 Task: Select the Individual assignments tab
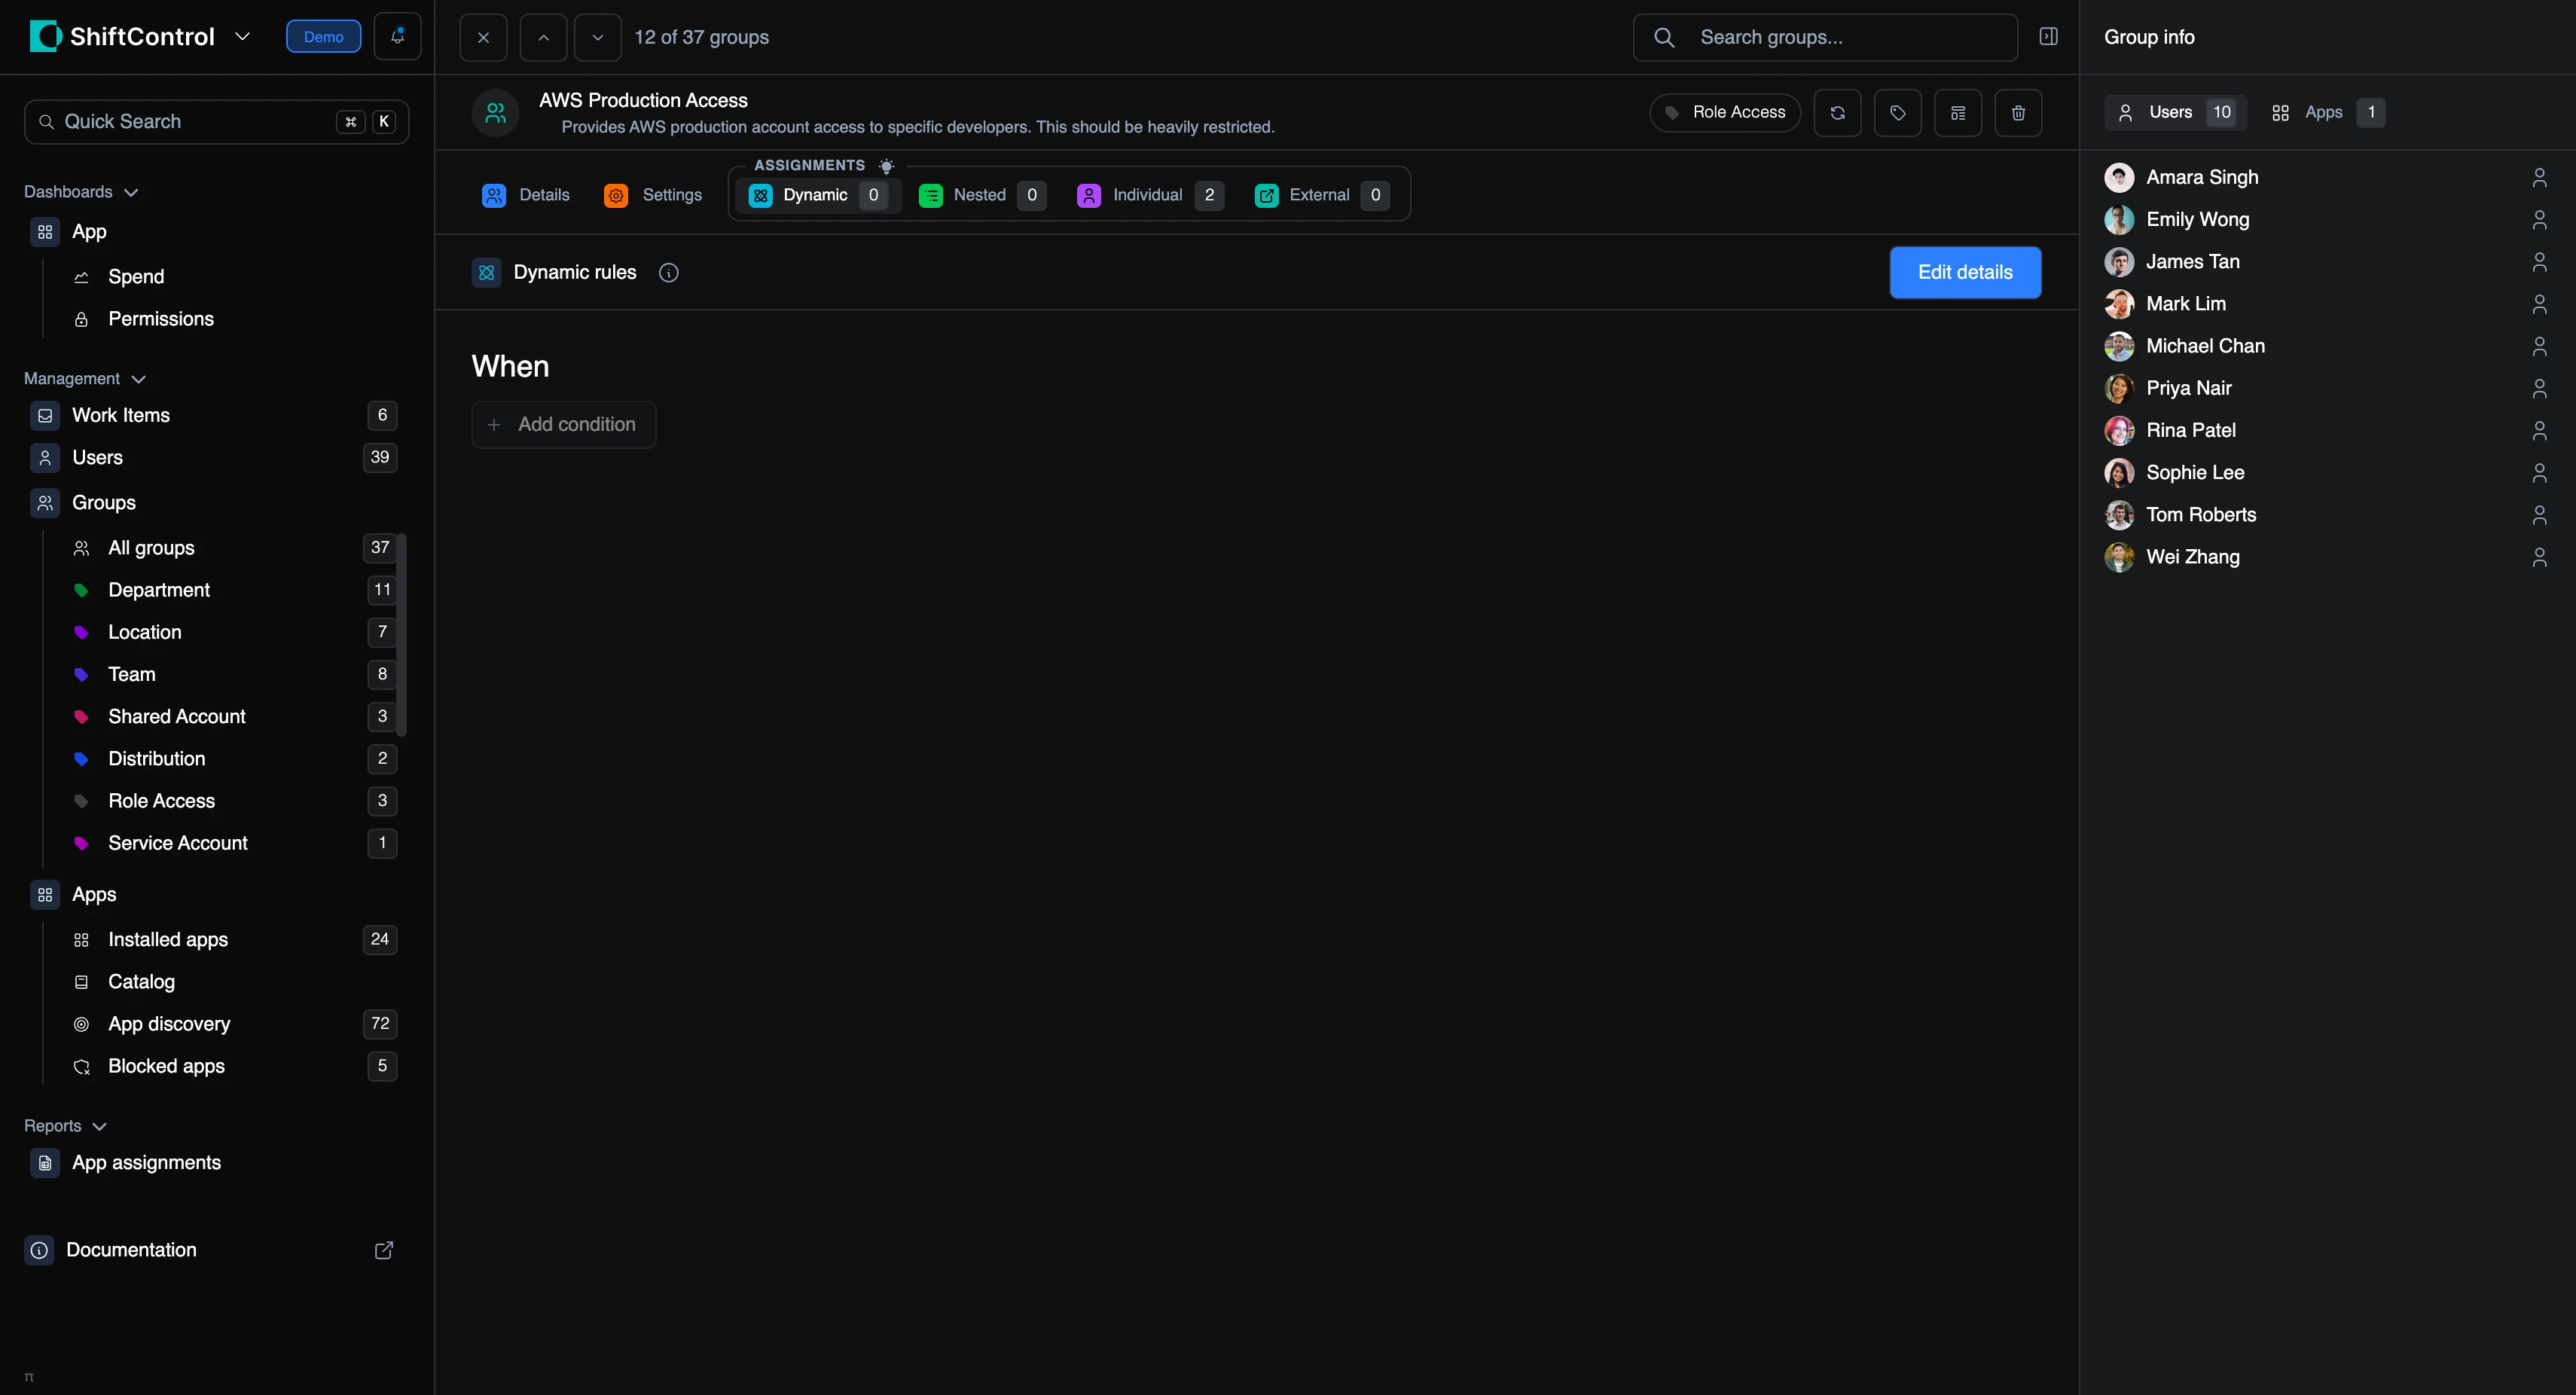point(1150,195)
